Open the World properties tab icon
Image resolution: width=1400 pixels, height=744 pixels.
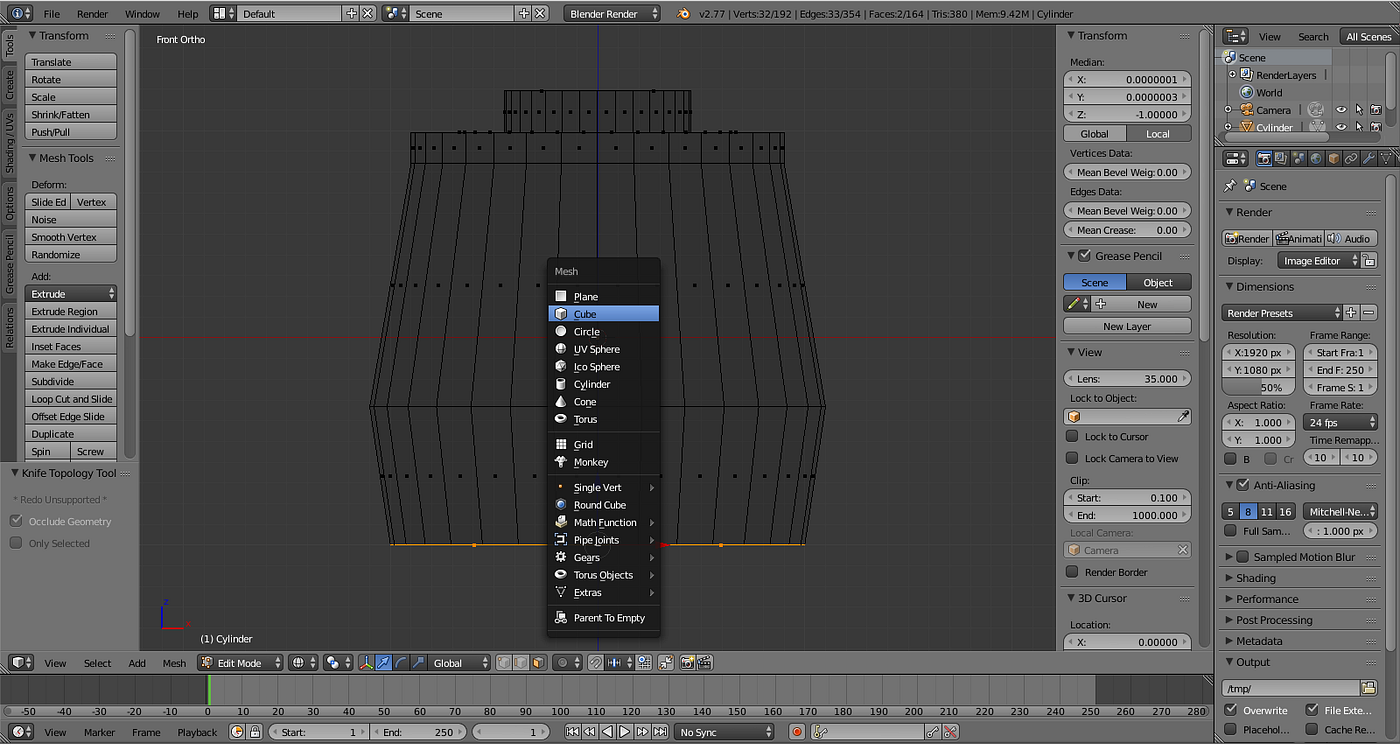(x=1316, y=158)
